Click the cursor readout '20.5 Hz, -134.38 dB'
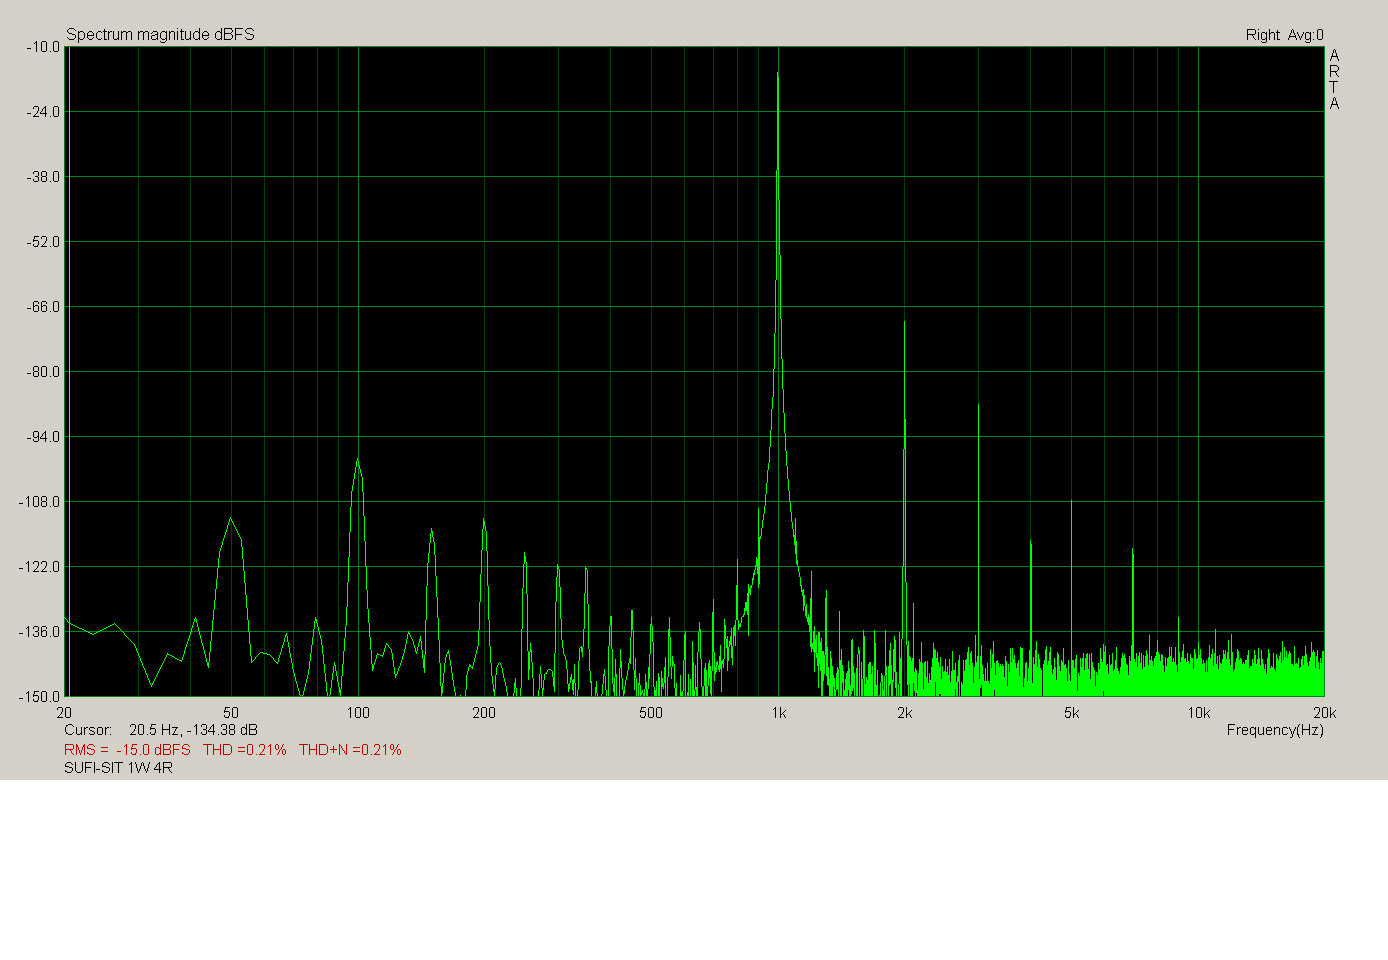The width and height of the screenshot is (1388, 960). pyautogui.click(x=193, y=730)
